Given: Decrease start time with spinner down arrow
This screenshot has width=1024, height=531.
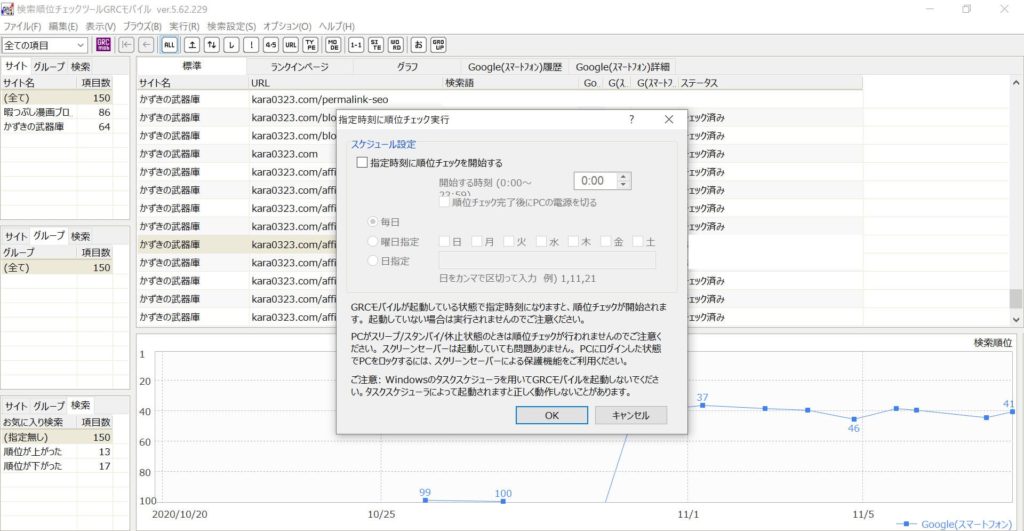Looking at the screenshot, I should 623,185.
